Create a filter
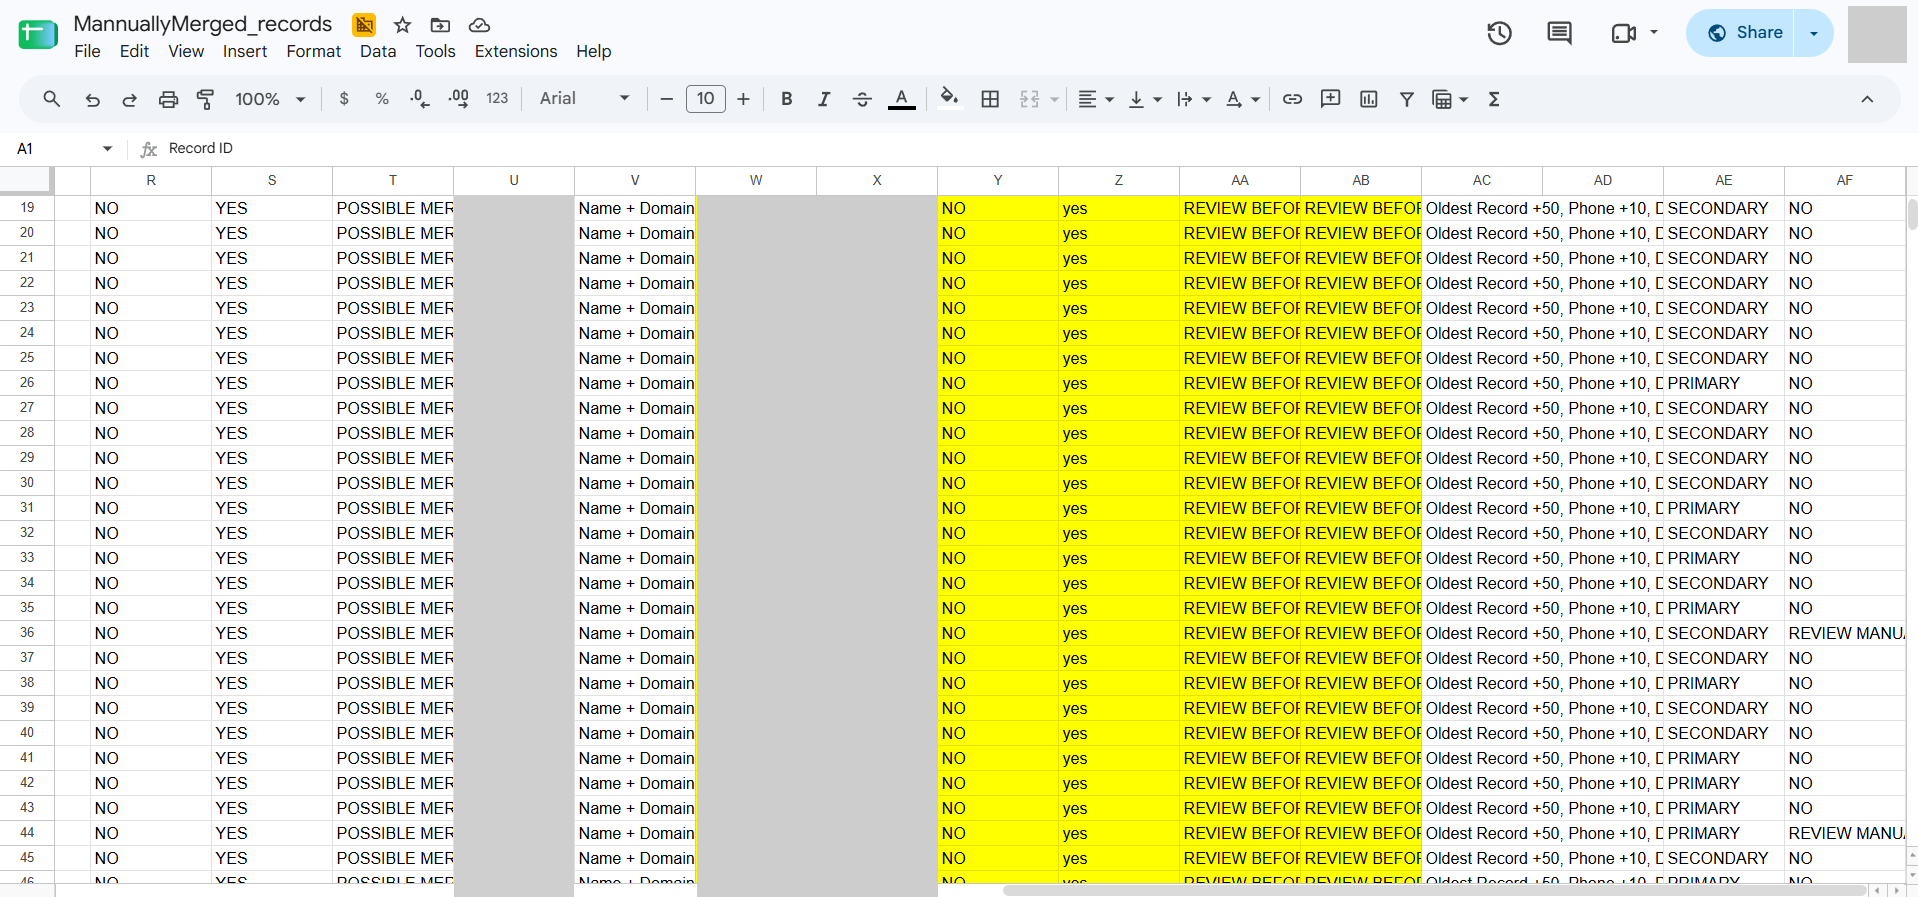The height and width of the screenshot is (897, 1918). point(1407,99)
